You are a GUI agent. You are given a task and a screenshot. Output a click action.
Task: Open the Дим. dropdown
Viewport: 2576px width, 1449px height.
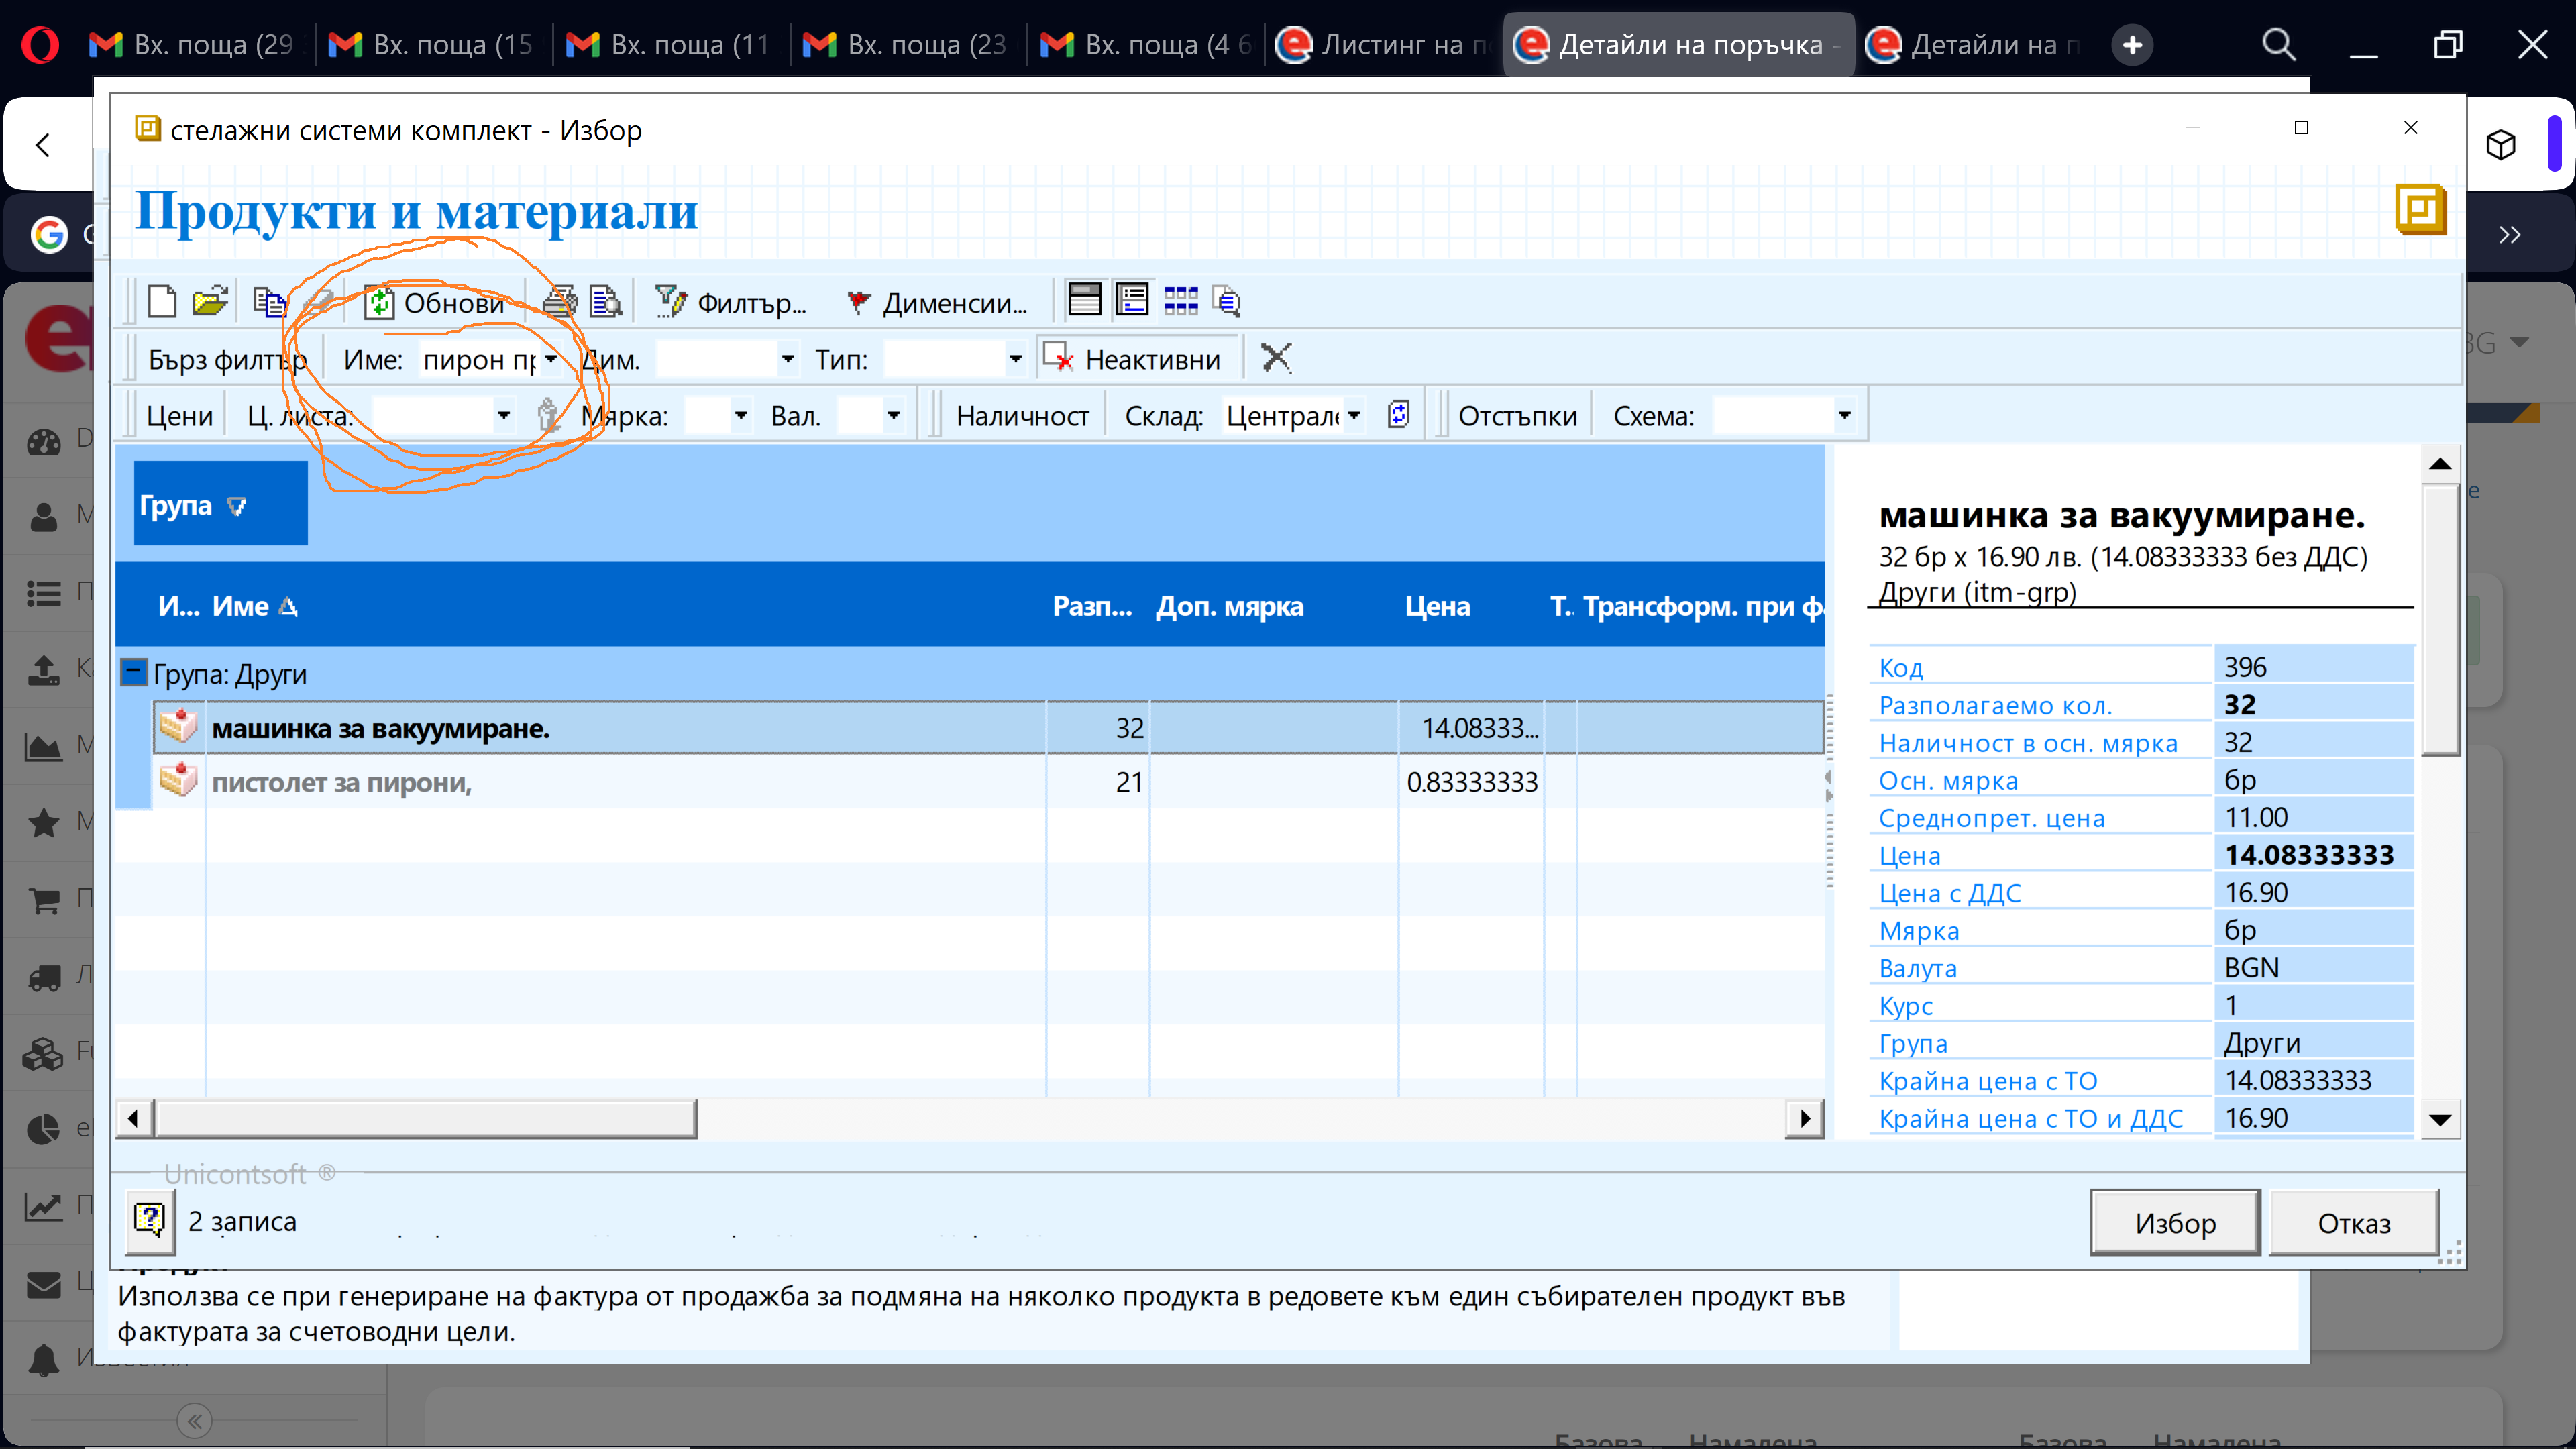point(788,359)
